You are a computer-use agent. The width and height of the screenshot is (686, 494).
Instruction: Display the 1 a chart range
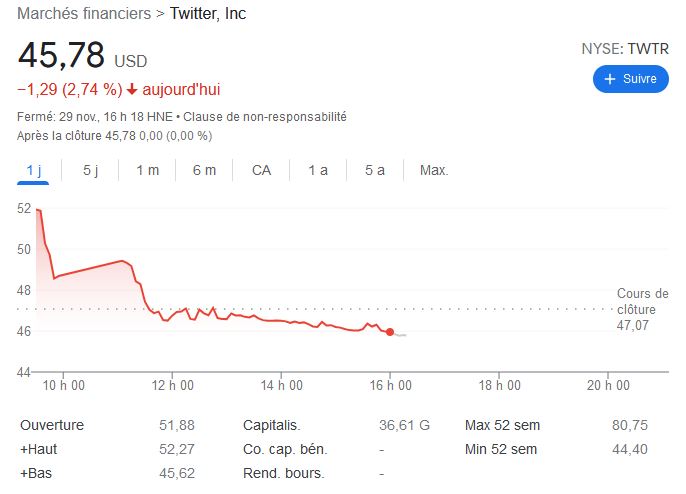[x=318, y=170]
